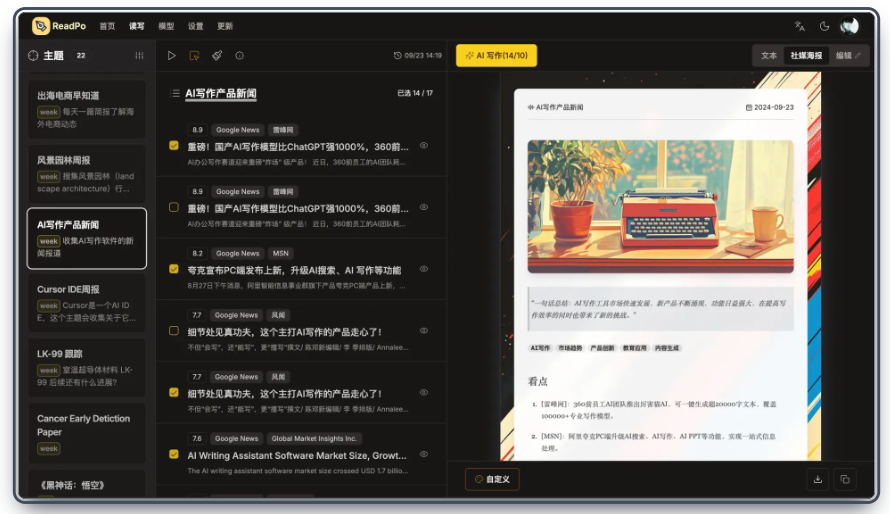
Task: Click the typewriter poster image
Action: point(660,207)
